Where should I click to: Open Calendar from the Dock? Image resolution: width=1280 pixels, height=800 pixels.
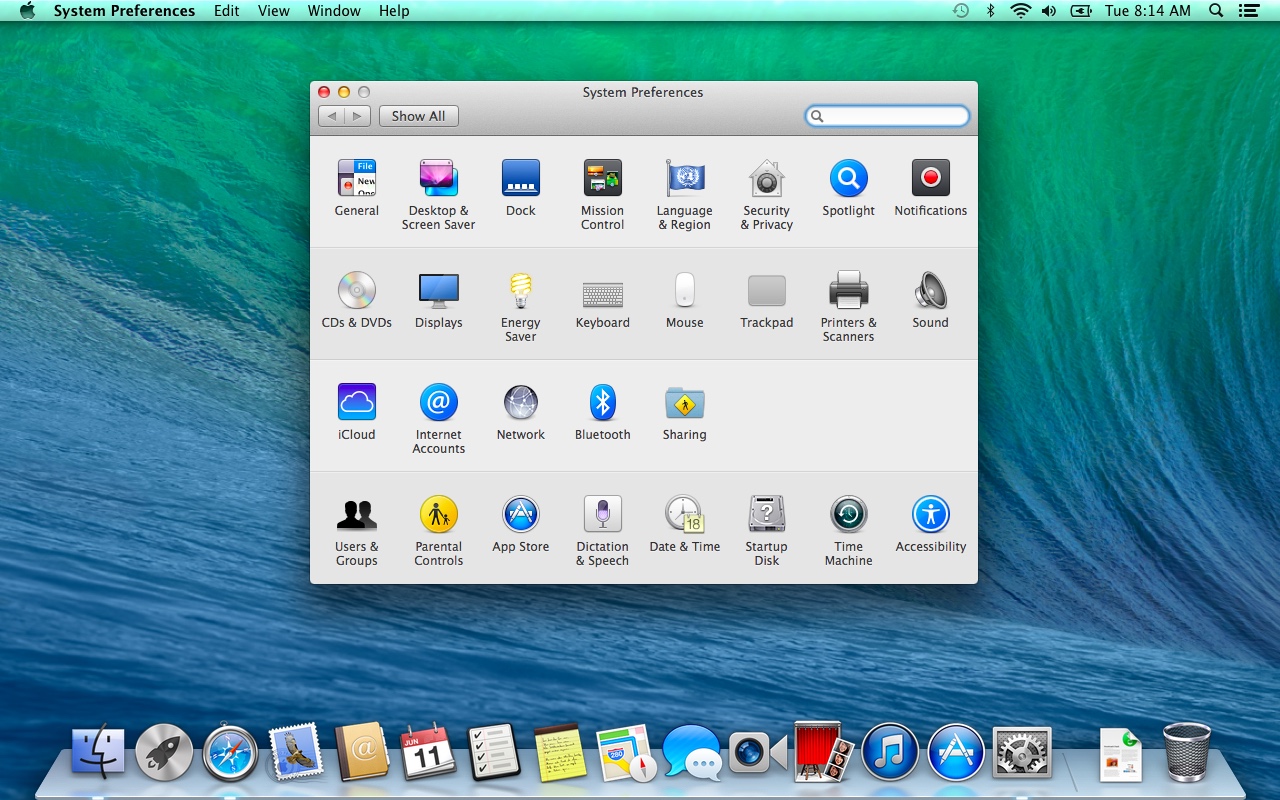click(428, 752)
